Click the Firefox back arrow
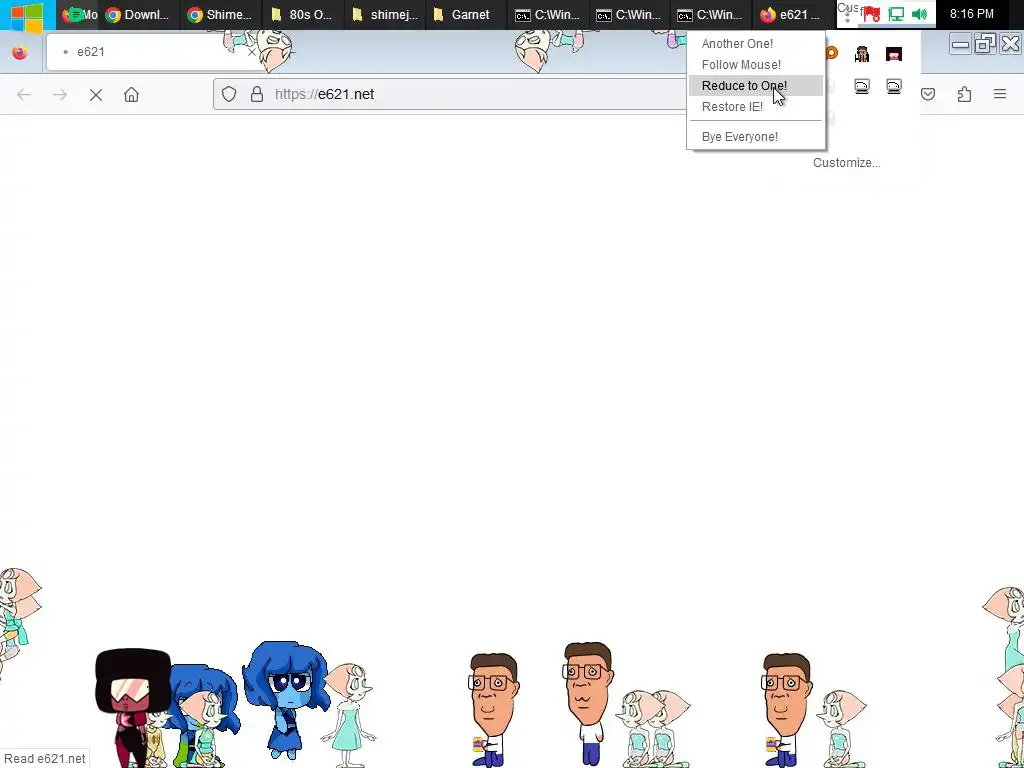The width and height of the screenshot is (1024, 768). (24, 95)
